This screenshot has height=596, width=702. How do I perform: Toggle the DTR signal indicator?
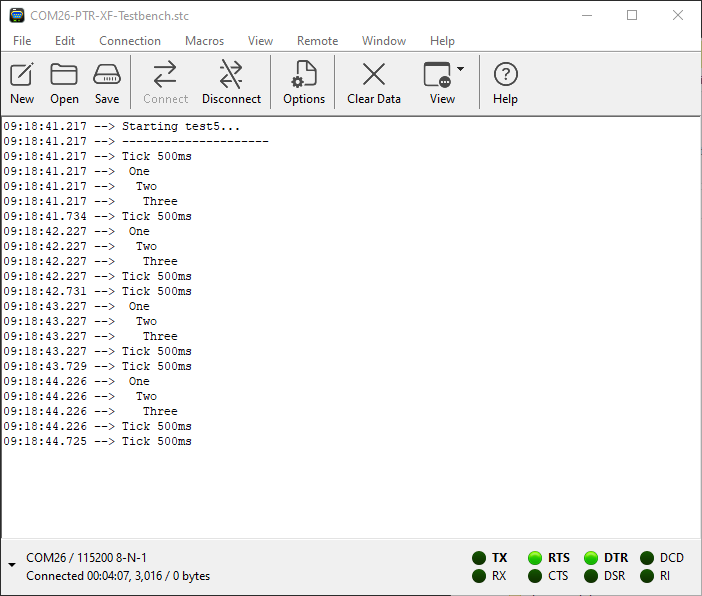tap(591, 558)
